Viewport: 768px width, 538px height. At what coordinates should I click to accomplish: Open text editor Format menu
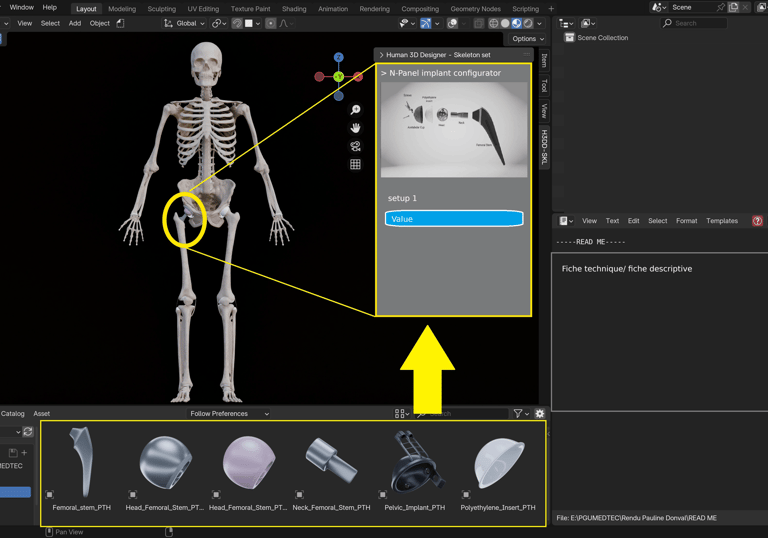[x=687, y=221]
